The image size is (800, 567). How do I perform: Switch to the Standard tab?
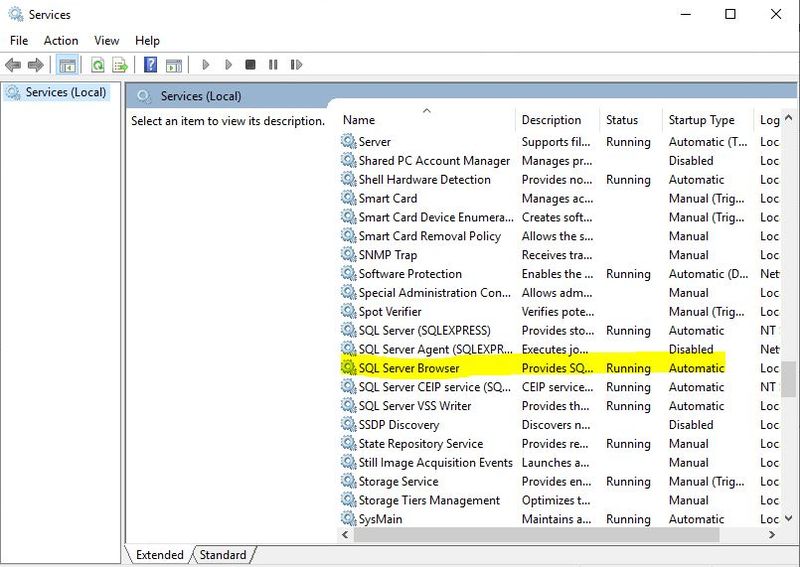(222, 555)
